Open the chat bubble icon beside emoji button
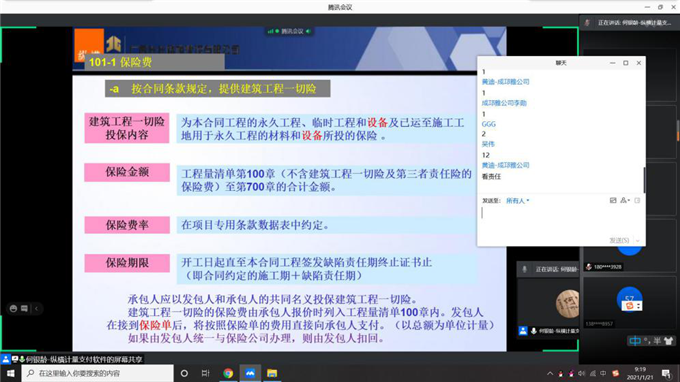 [24, 308]
